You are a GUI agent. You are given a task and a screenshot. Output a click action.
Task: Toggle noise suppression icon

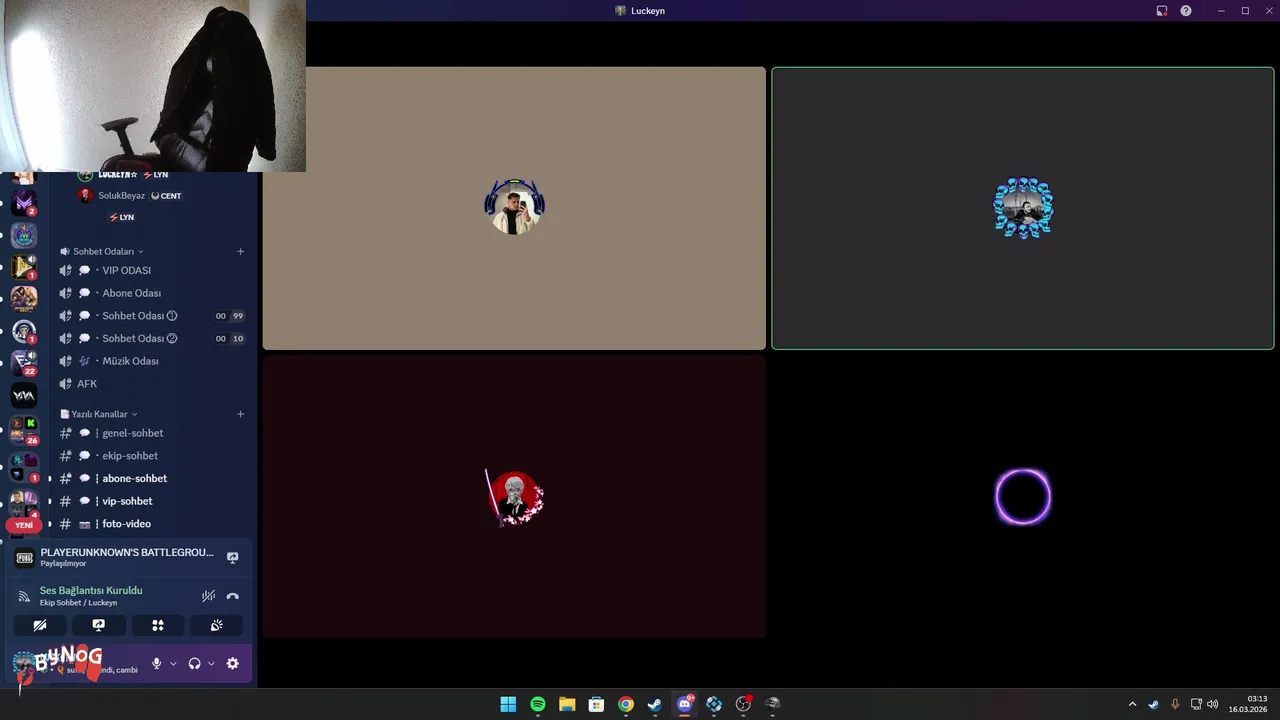point(208,596)
